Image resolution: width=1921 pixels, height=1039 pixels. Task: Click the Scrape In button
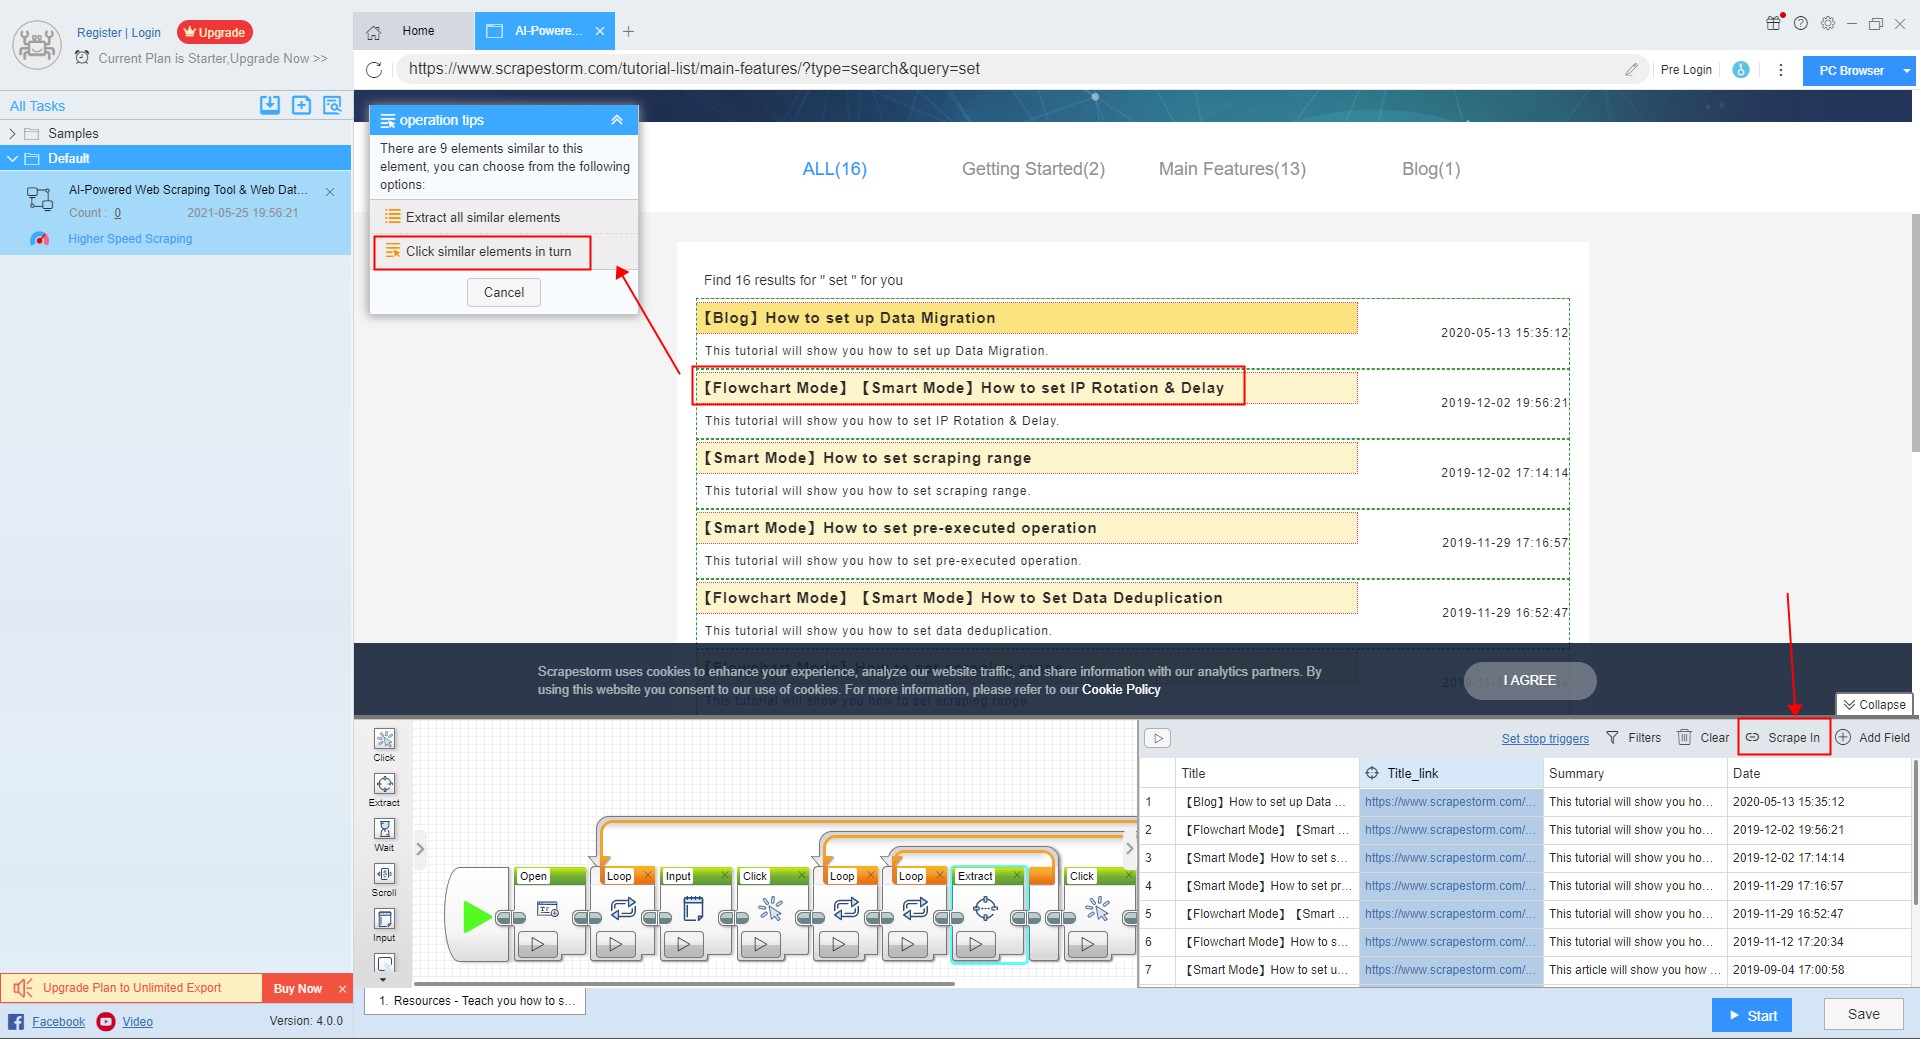pyautogui.click(x=1783, y=738)
